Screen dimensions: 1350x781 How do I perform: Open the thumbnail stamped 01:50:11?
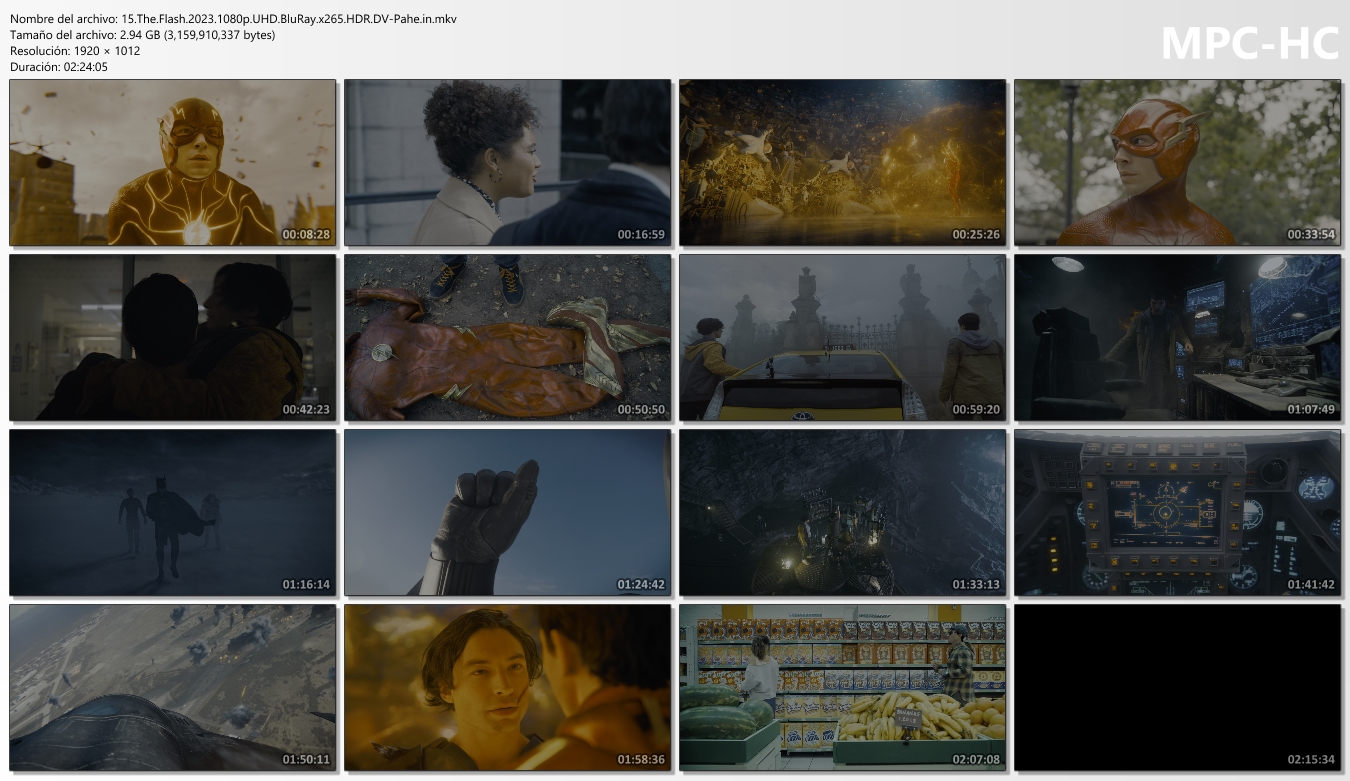pos(173,688)
